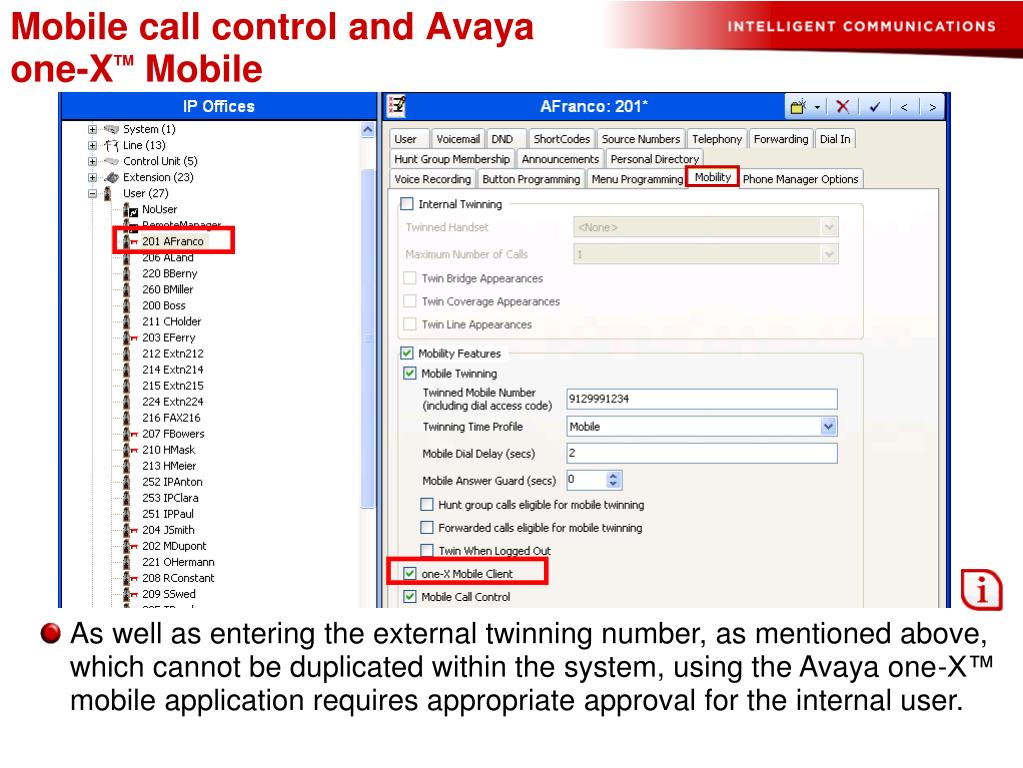Open dropdown arrow next to new-item icon
The width and height of the screenshot is (1023, 768).
pos(817,107)
